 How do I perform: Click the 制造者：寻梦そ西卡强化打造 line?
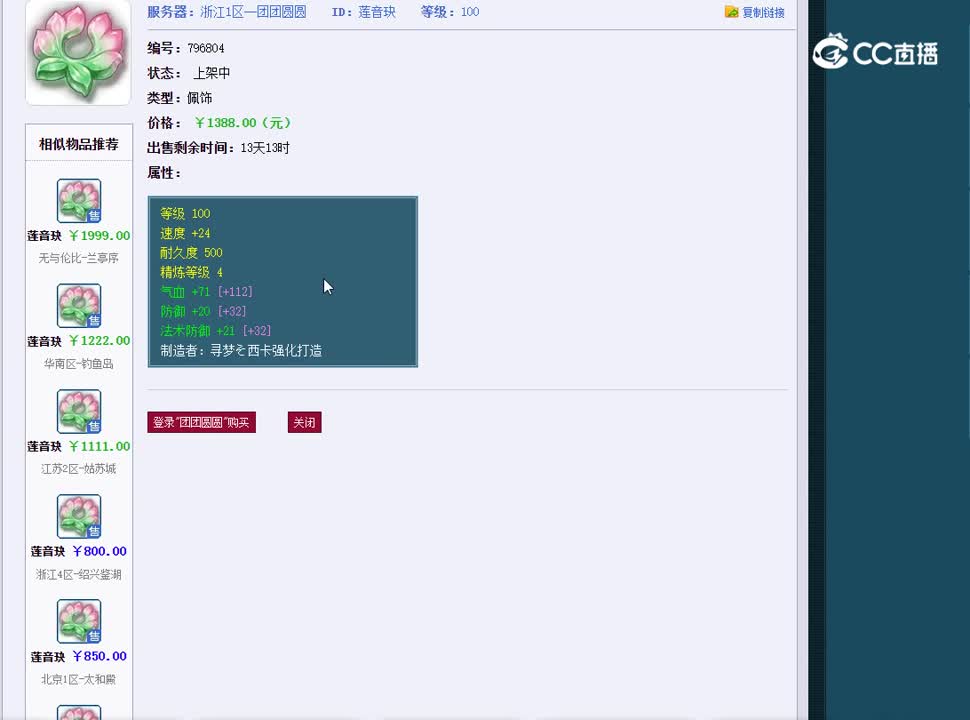pyautogui.click(x=241, y=351)
